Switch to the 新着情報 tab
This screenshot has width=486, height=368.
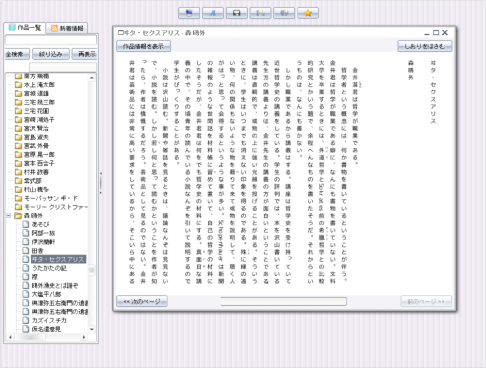point(67,28)
